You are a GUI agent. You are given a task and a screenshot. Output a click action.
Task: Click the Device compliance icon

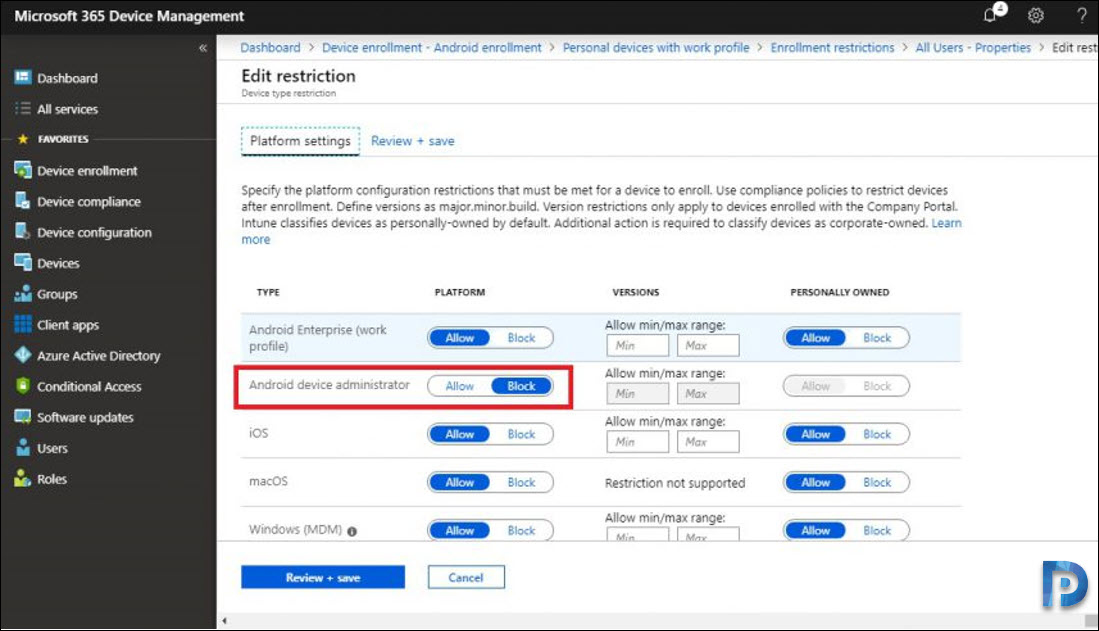22,201
